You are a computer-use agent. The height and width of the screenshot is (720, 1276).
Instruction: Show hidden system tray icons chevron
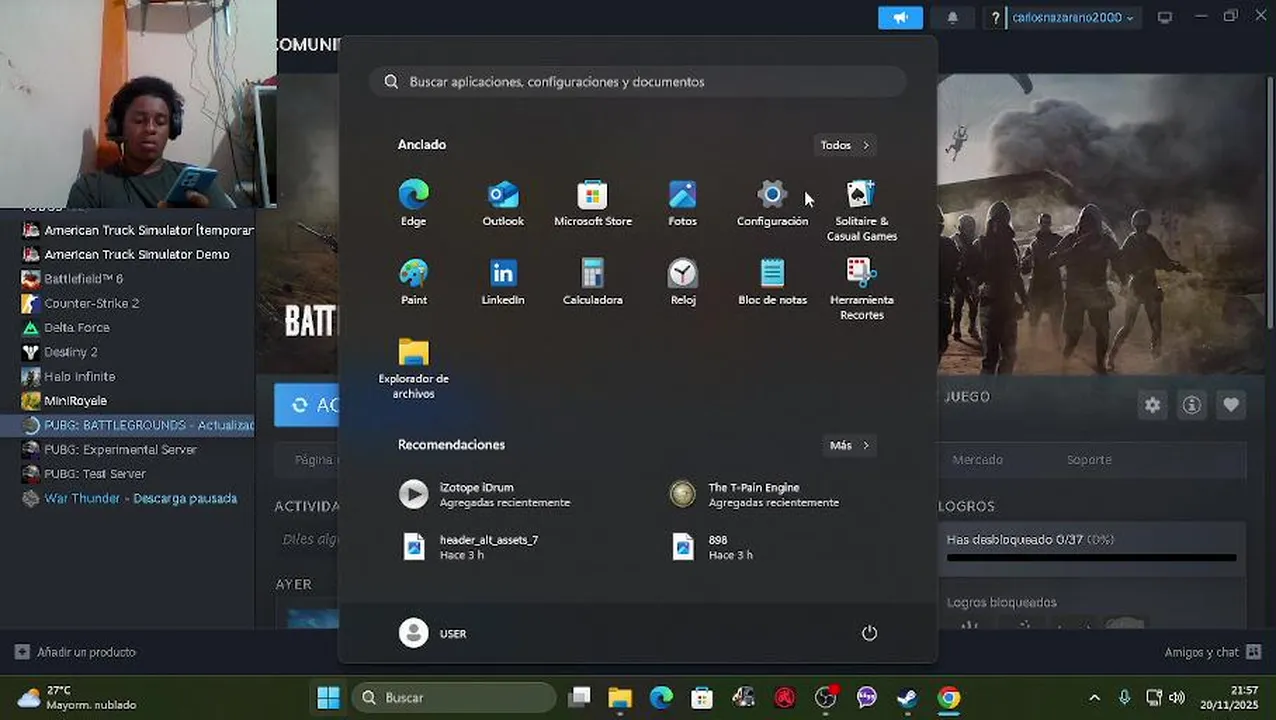coord(1094,698)
